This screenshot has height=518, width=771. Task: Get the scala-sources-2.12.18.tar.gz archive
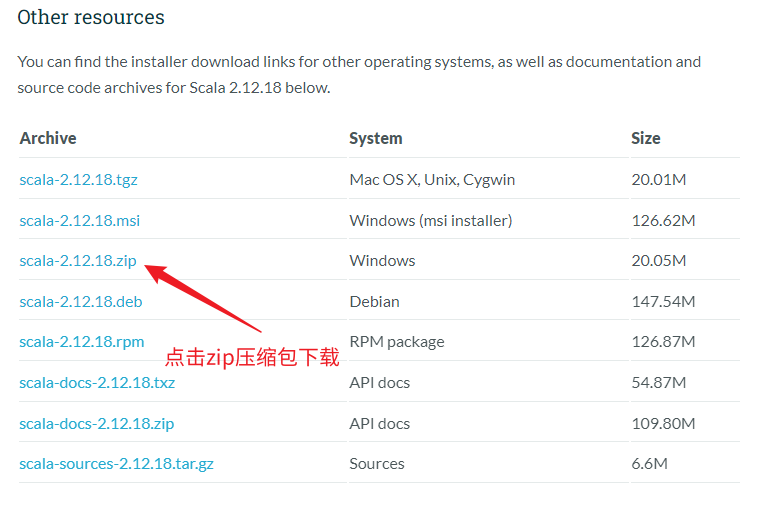click(x=116, y=464)
